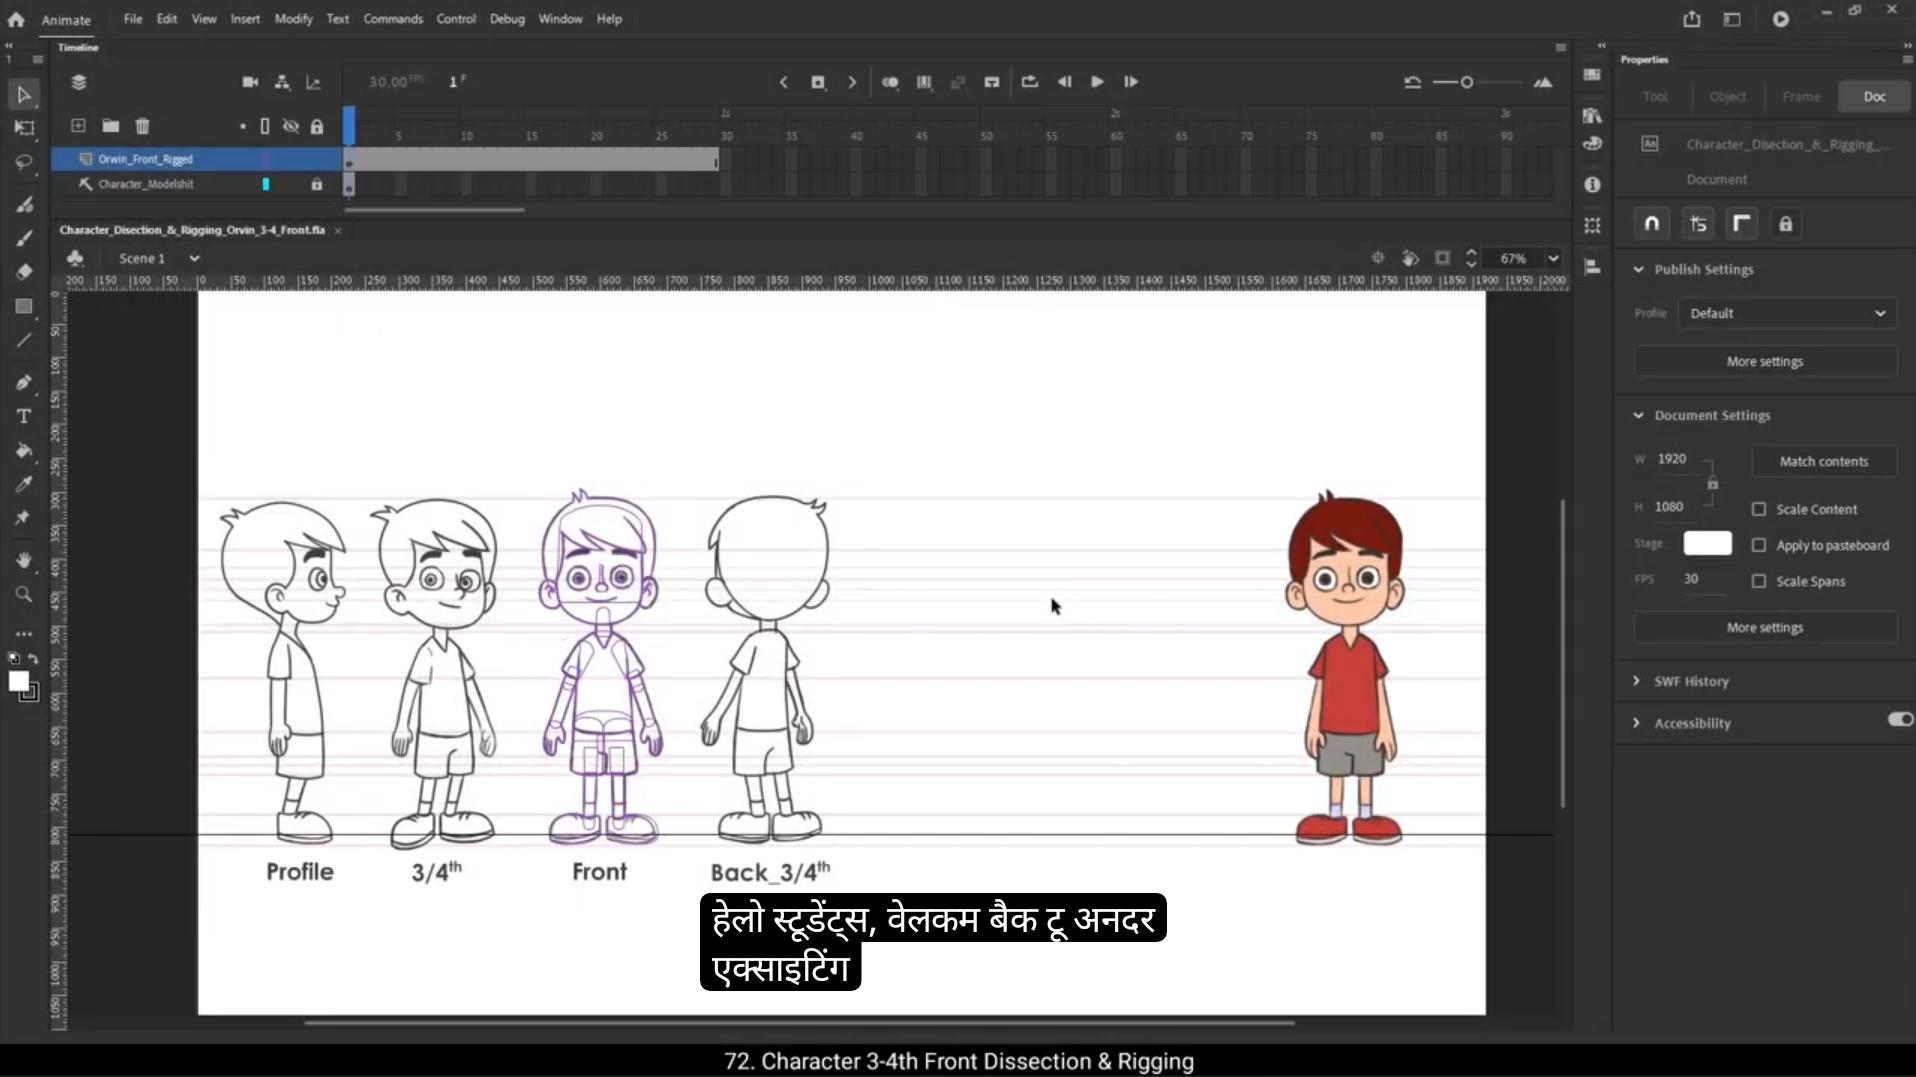Click the Test Movie play icon in title bar
The width and height of the screenshot is (1916, 1077).
pyautogui.click(x=1781, y=19)
